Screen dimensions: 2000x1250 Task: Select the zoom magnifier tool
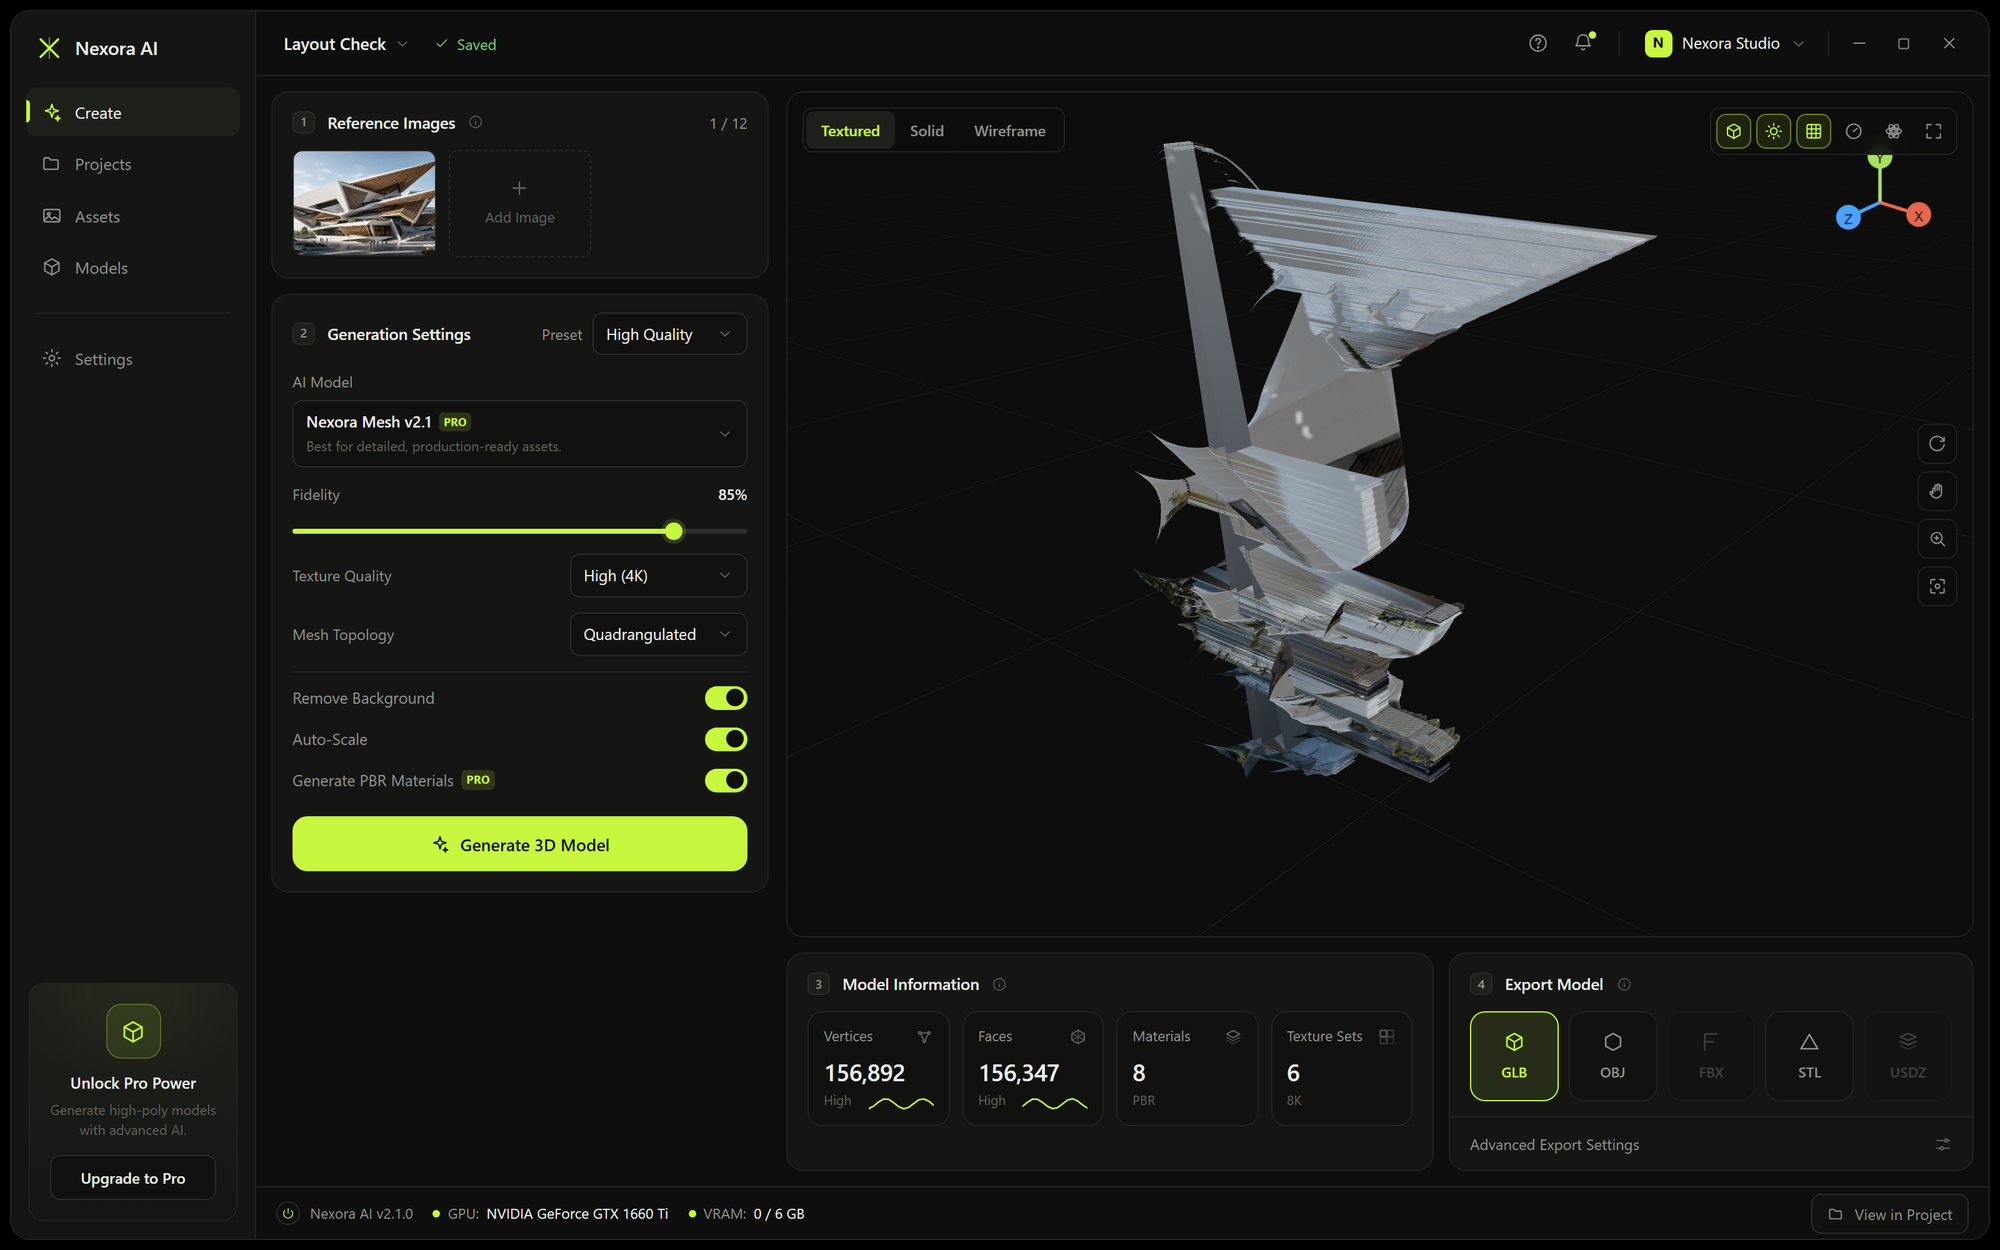tap(1937, 539)
